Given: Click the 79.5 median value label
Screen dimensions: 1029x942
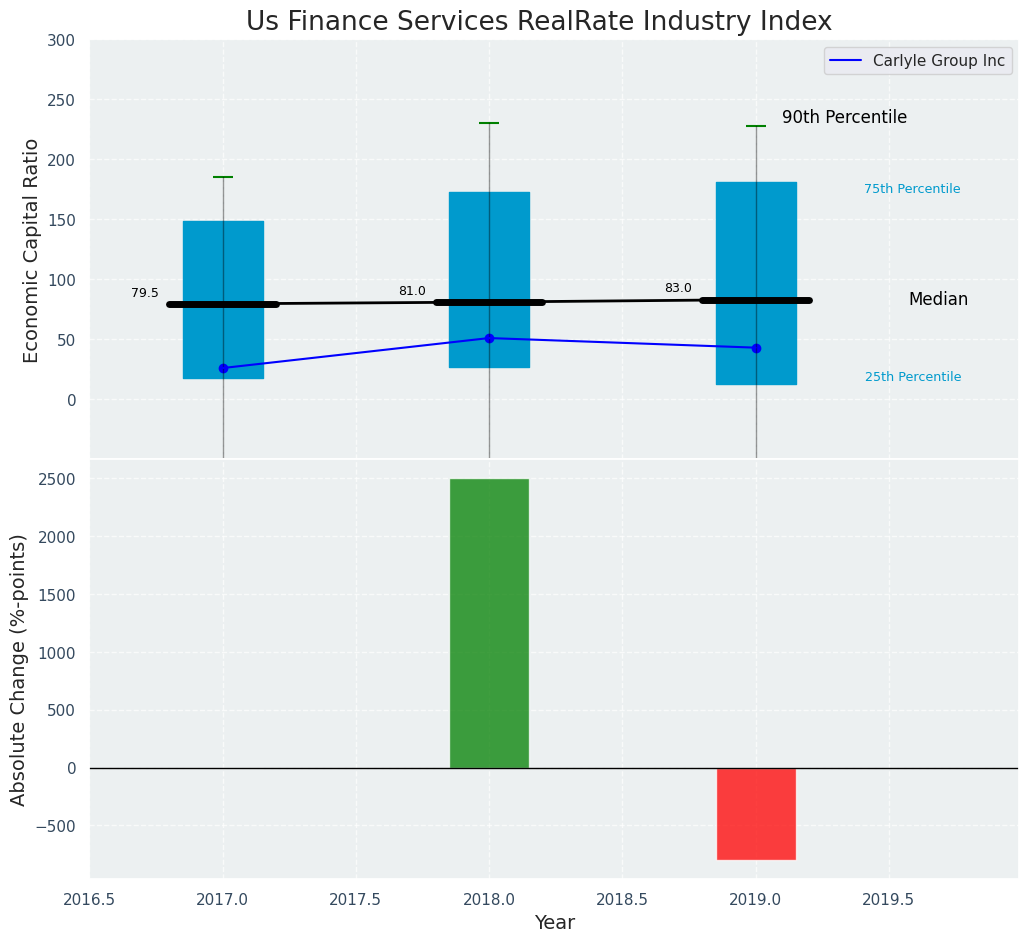Looking at the screenshot, I should pos(145,293).
